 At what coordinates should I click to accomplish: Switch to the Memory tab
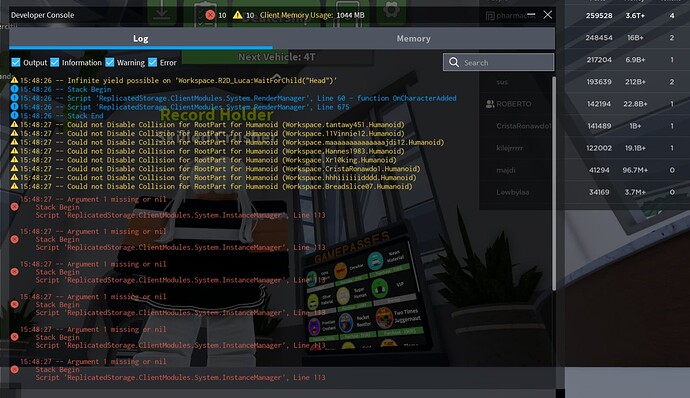[414, 38]
